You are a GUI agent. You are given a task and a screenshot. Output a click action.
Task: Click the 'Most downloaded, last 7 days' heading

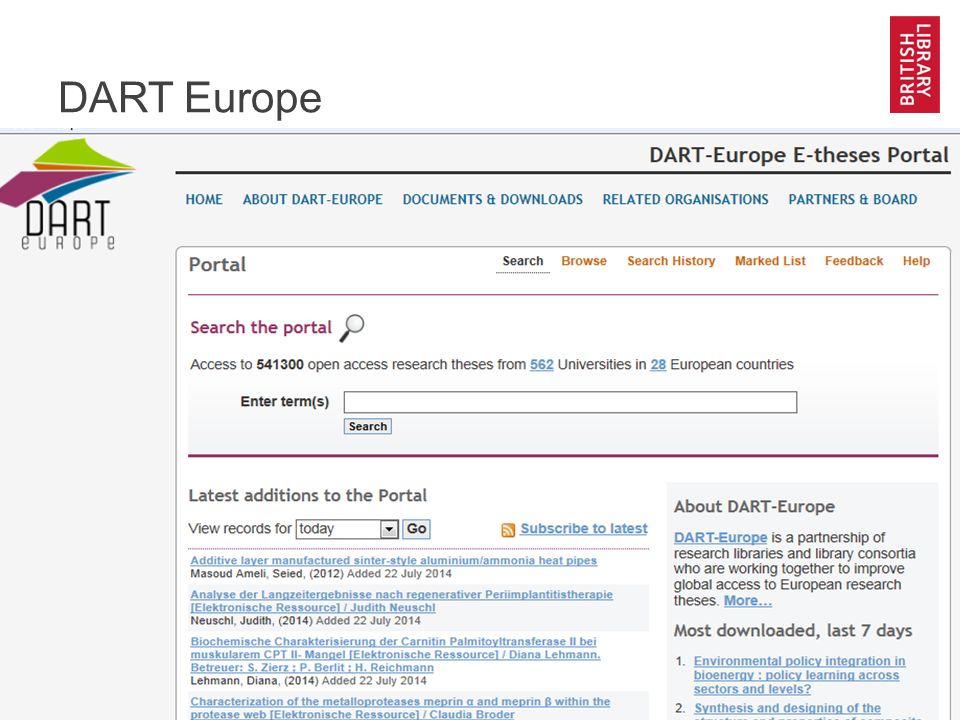793,631
